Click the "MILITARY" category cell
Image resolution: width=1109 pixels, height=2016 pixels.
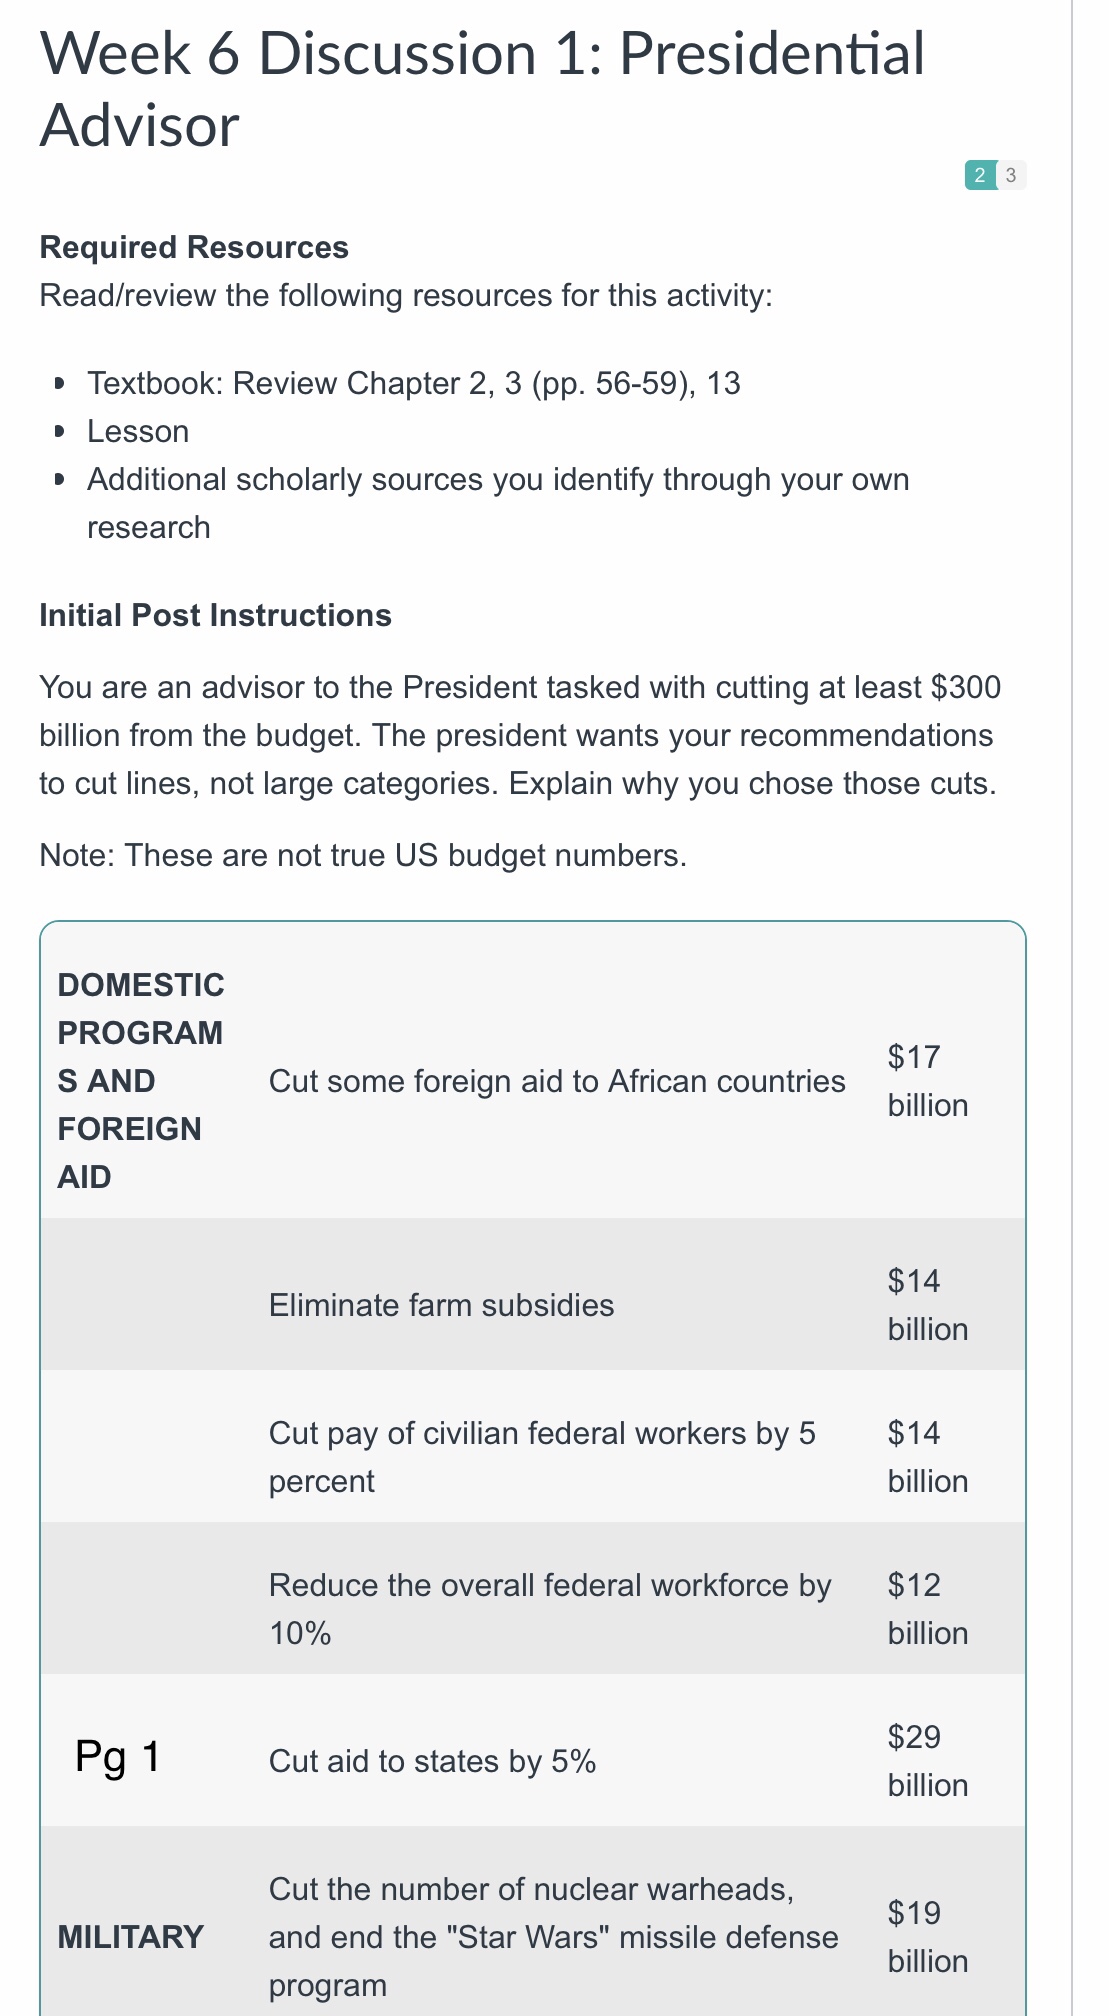point(131,1937)
